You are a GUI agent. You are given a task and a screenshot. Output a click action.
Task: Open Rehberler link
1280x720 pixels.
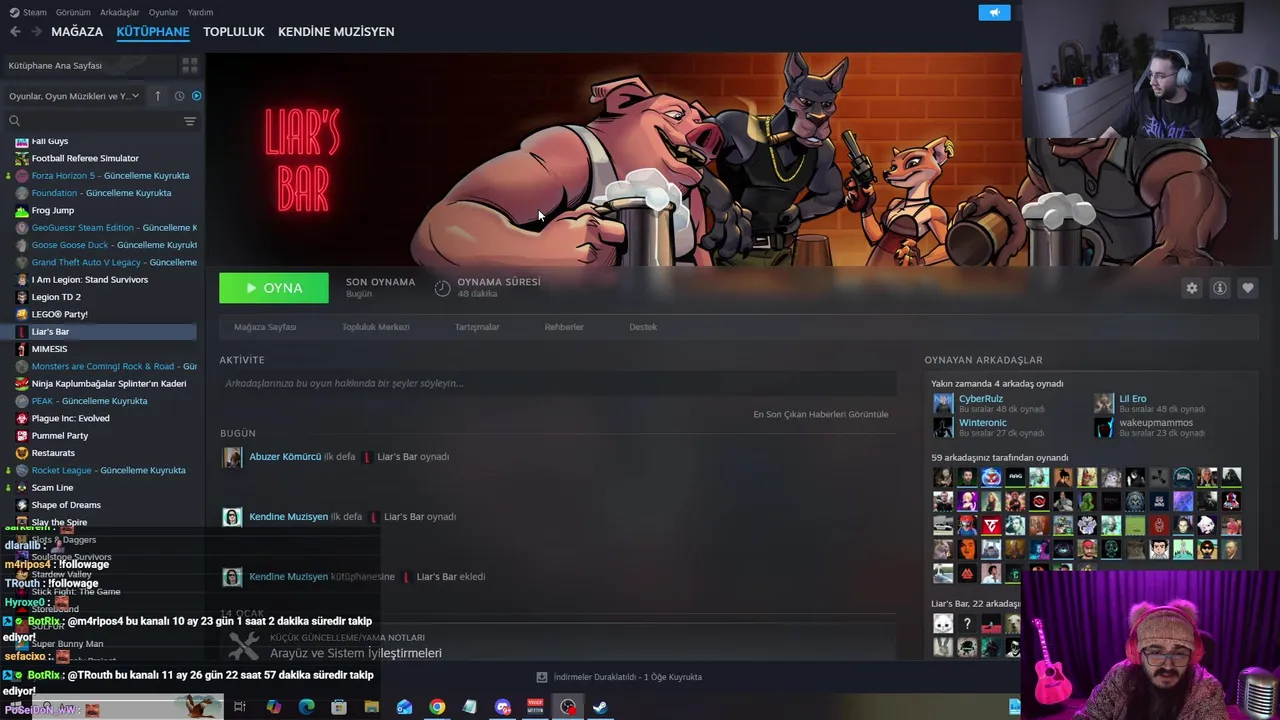564,327
